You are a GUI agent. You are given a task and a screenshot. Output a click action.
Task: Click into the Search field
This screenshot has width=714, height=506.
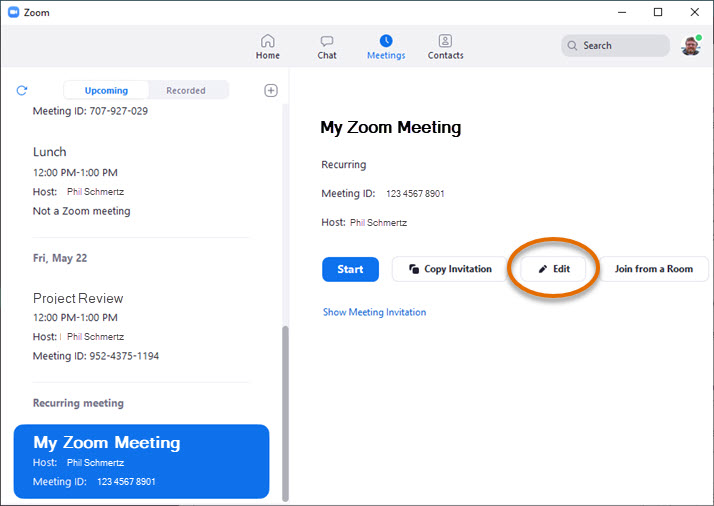click(615, 46)
